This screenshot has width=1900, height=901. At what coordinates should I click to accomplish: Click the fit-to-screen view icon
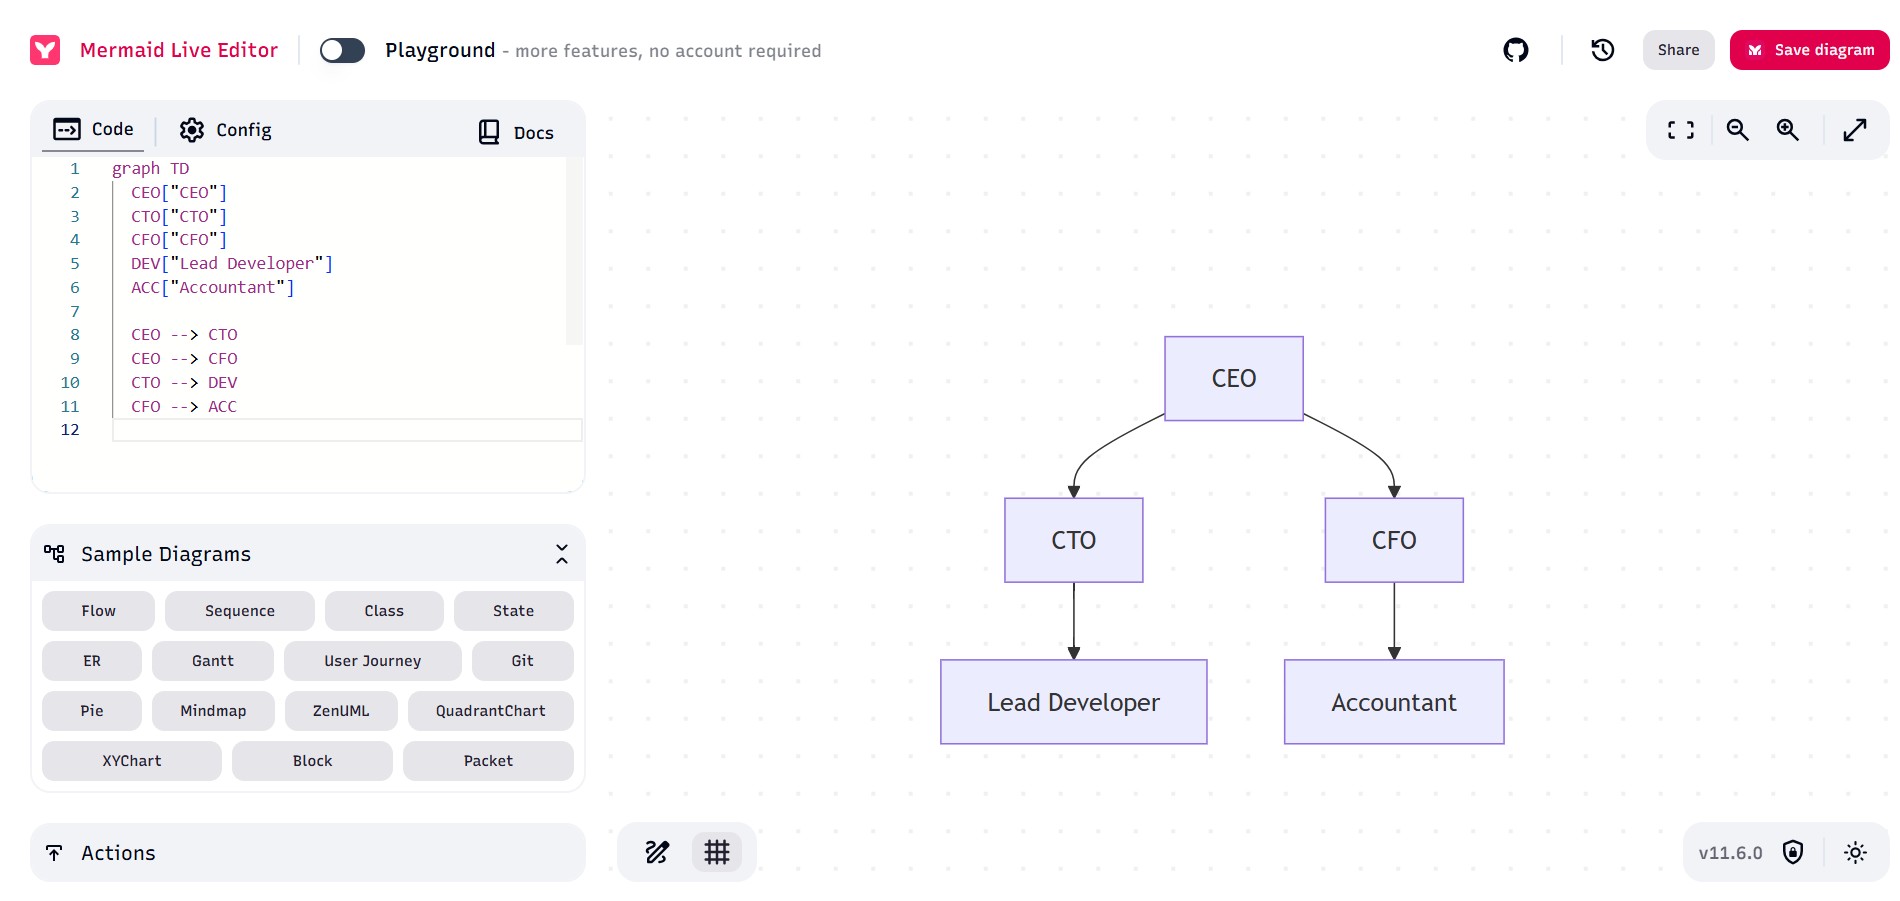(x=1681, y=130)
